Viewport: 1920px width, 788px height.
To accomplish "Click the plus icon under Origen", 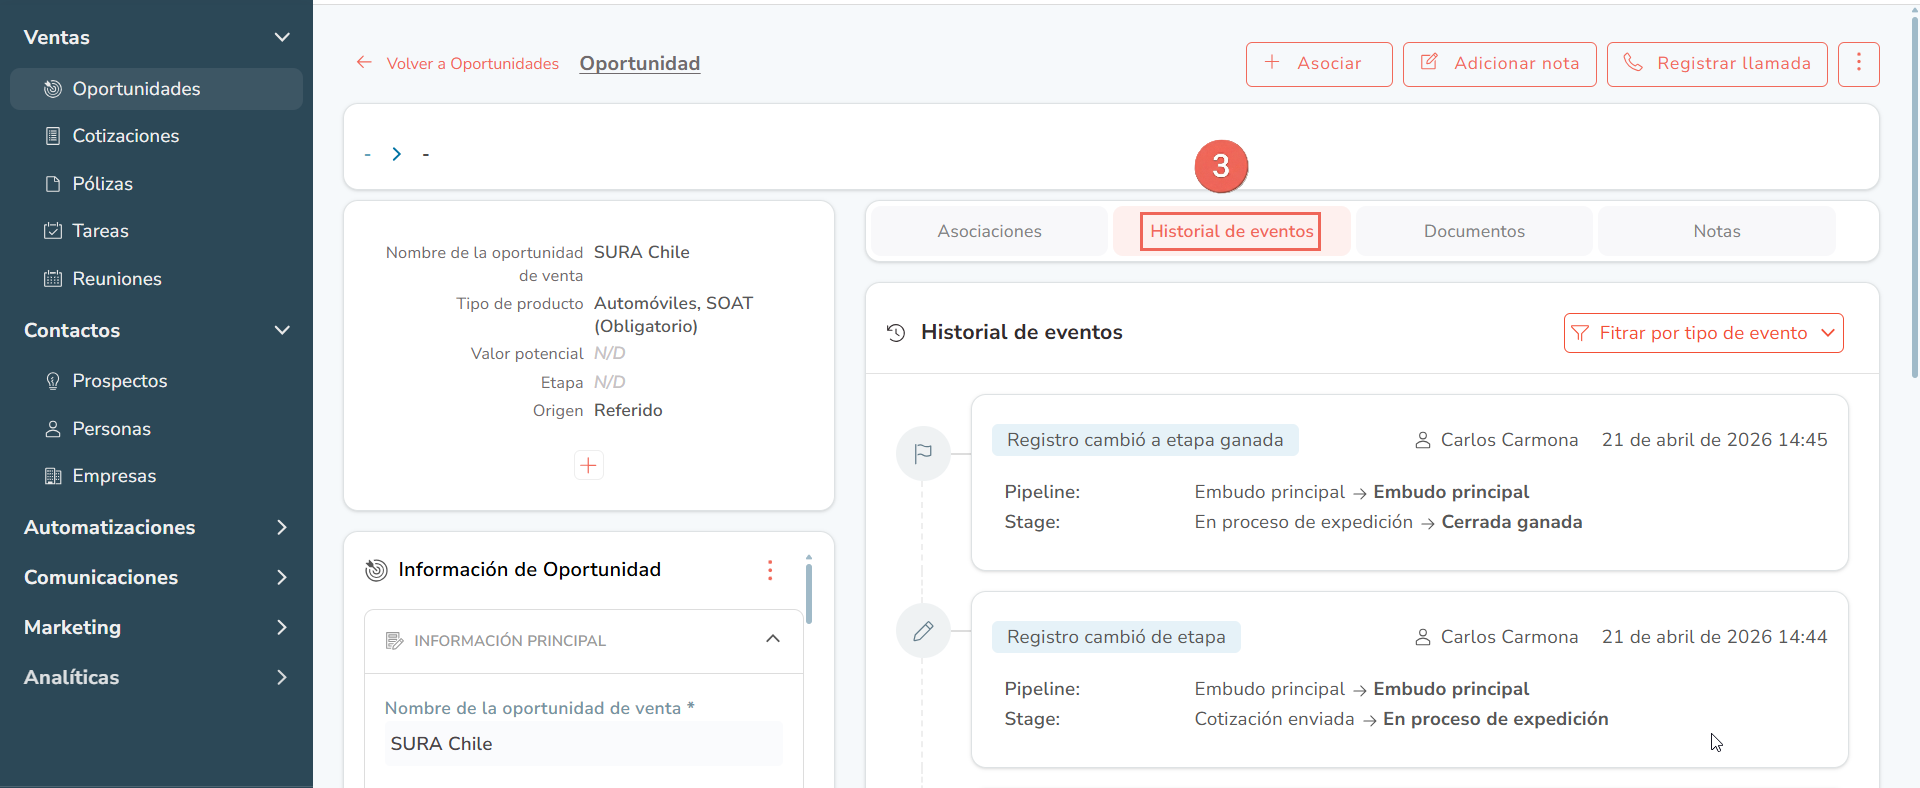I will click(589, 465).
